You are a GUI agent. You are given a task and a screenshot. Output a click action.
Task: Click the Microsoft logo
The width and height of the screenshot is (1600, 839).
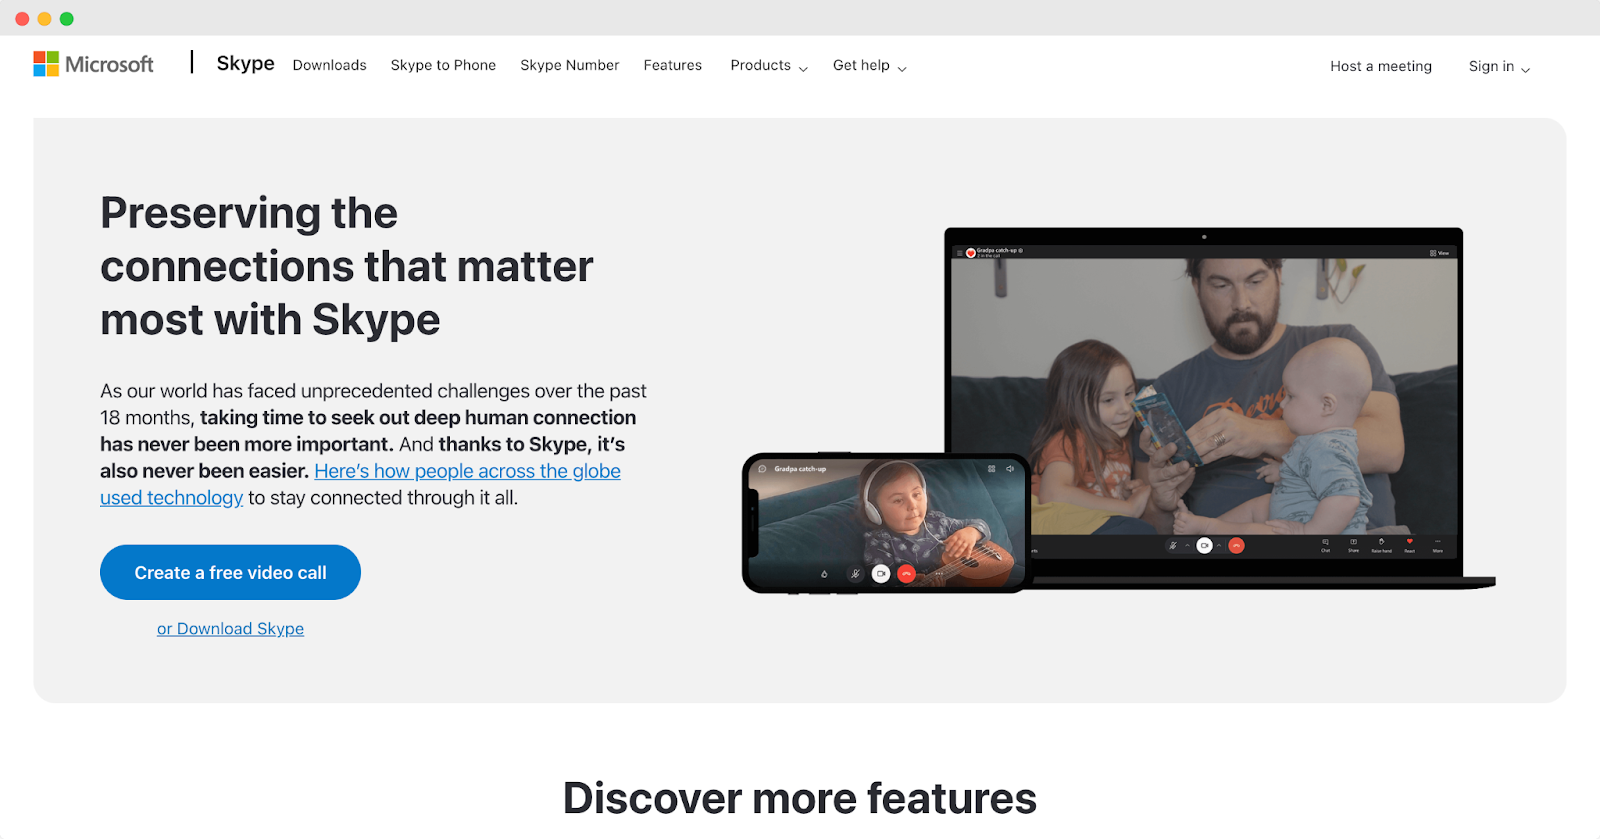pyautogui.click(x=93, y=64)
